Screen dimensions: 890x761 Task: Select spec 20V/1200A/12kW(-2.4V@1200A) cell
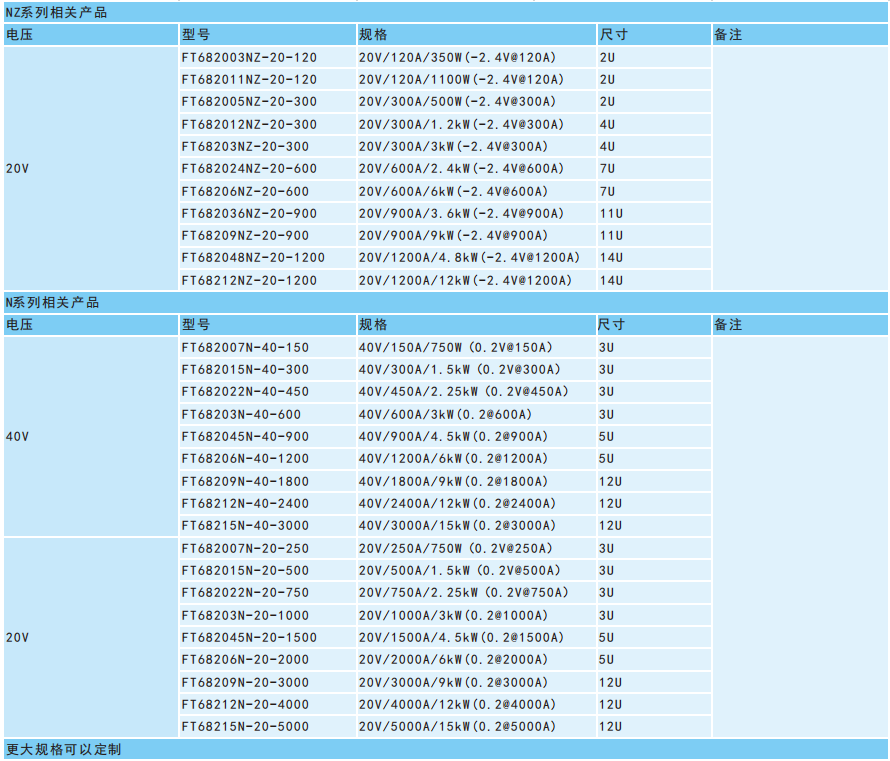pos(465,281)
